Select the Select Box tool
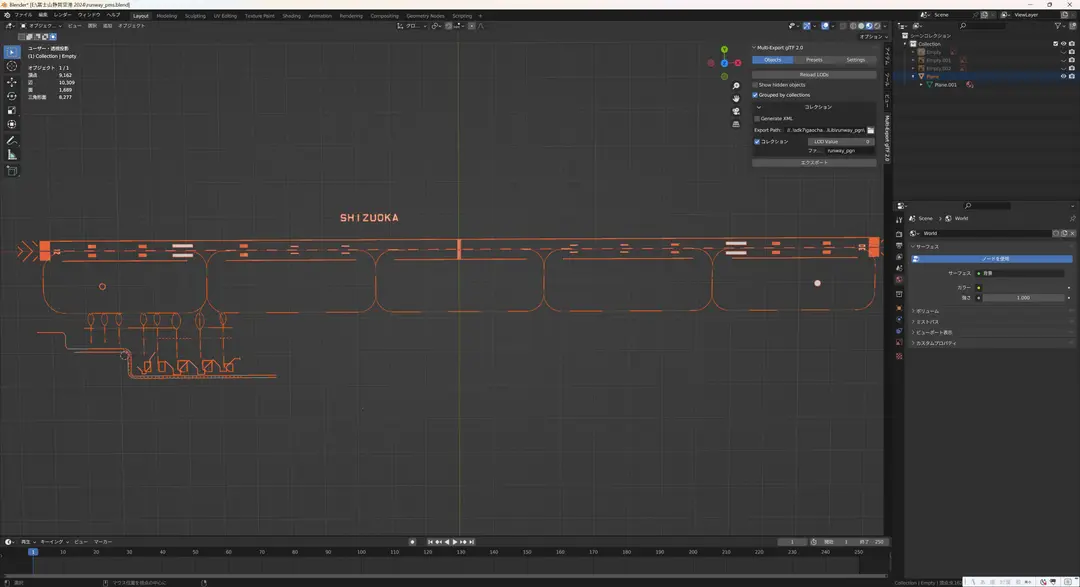This screenshot has width=1080, height=587. point(12,52)
